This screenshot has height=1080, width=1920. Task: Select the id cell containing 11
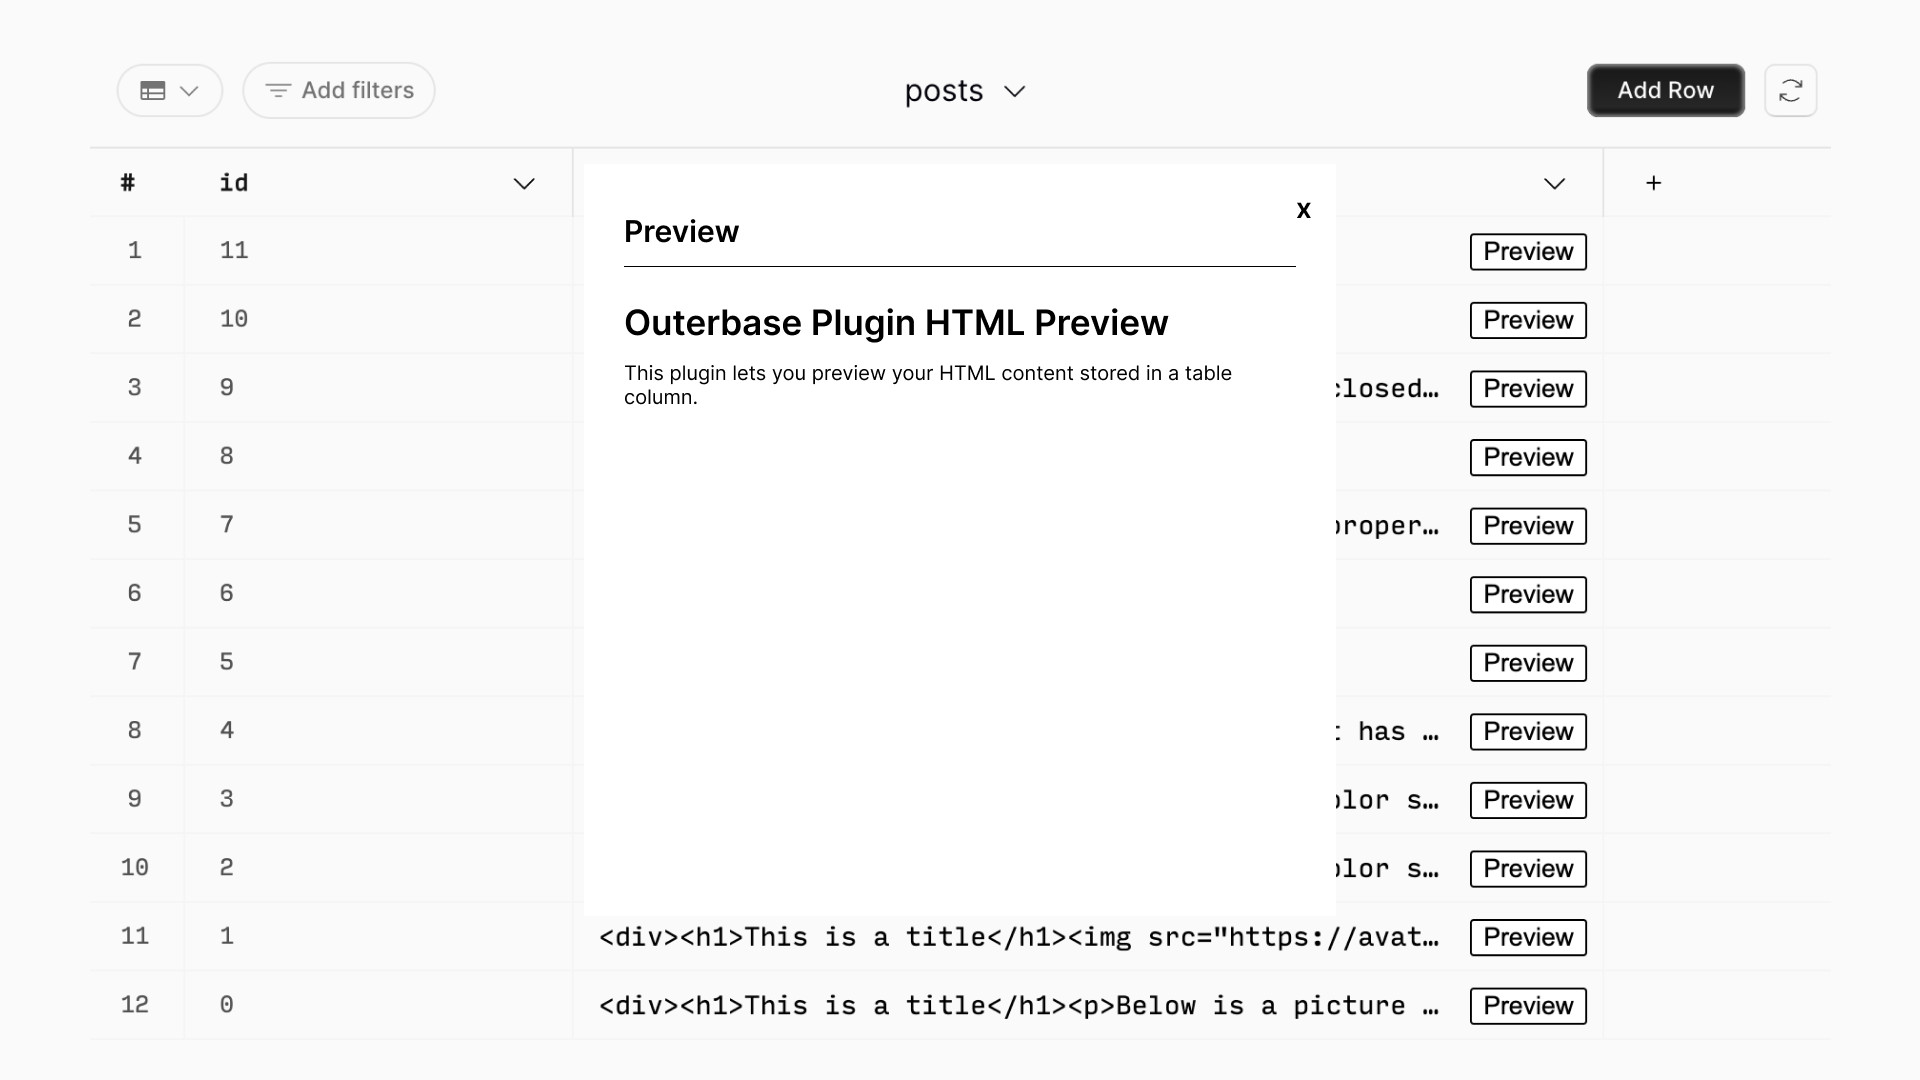pyautogui.click(x=378, y=251)
